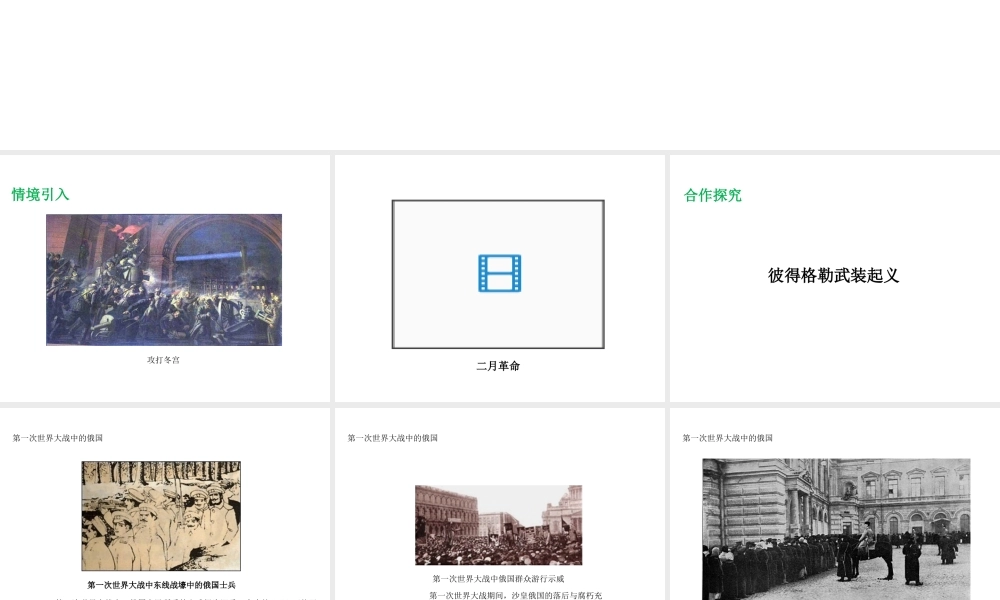Select the 彼得格勒武装起义 title text

[834, 275]
